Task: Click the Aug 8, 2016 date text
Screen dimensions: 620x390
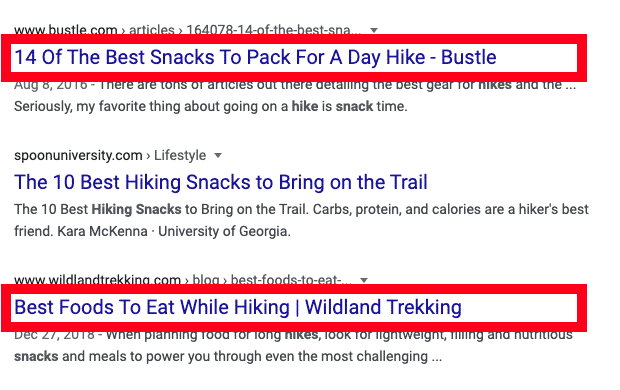Action: click(51, 85)
